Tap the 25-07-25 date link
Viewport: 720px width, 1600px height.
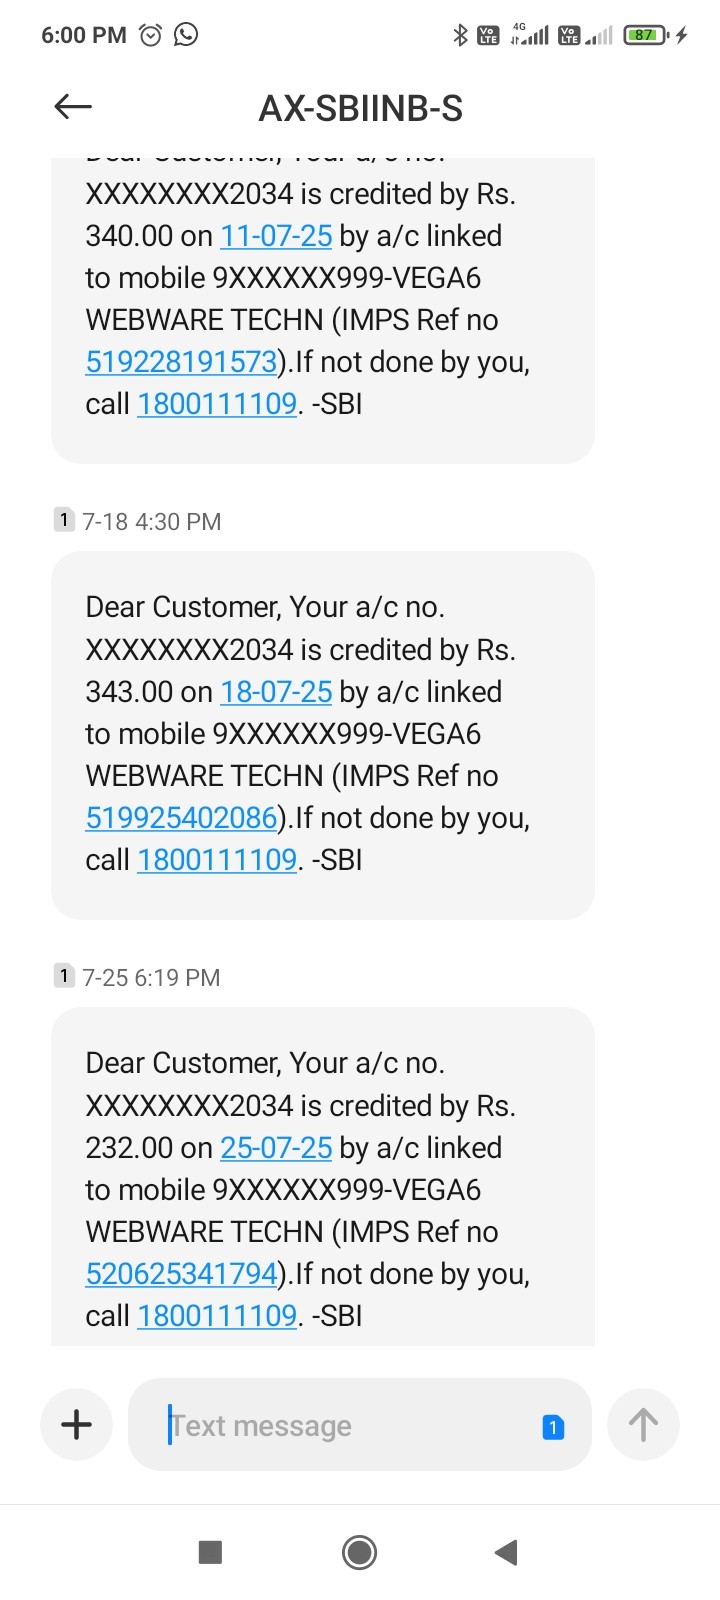coord(276,1148)
